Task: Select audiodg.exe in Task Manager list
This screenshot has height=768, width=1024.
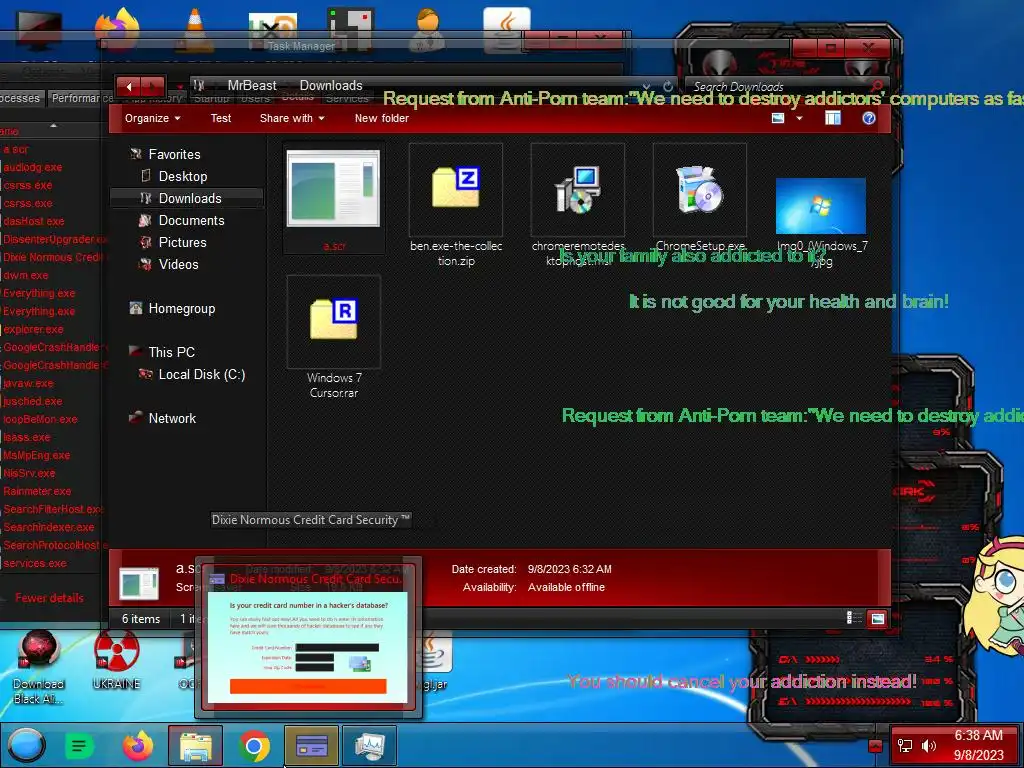Action: pyautogui.click(x=33, y=167)
